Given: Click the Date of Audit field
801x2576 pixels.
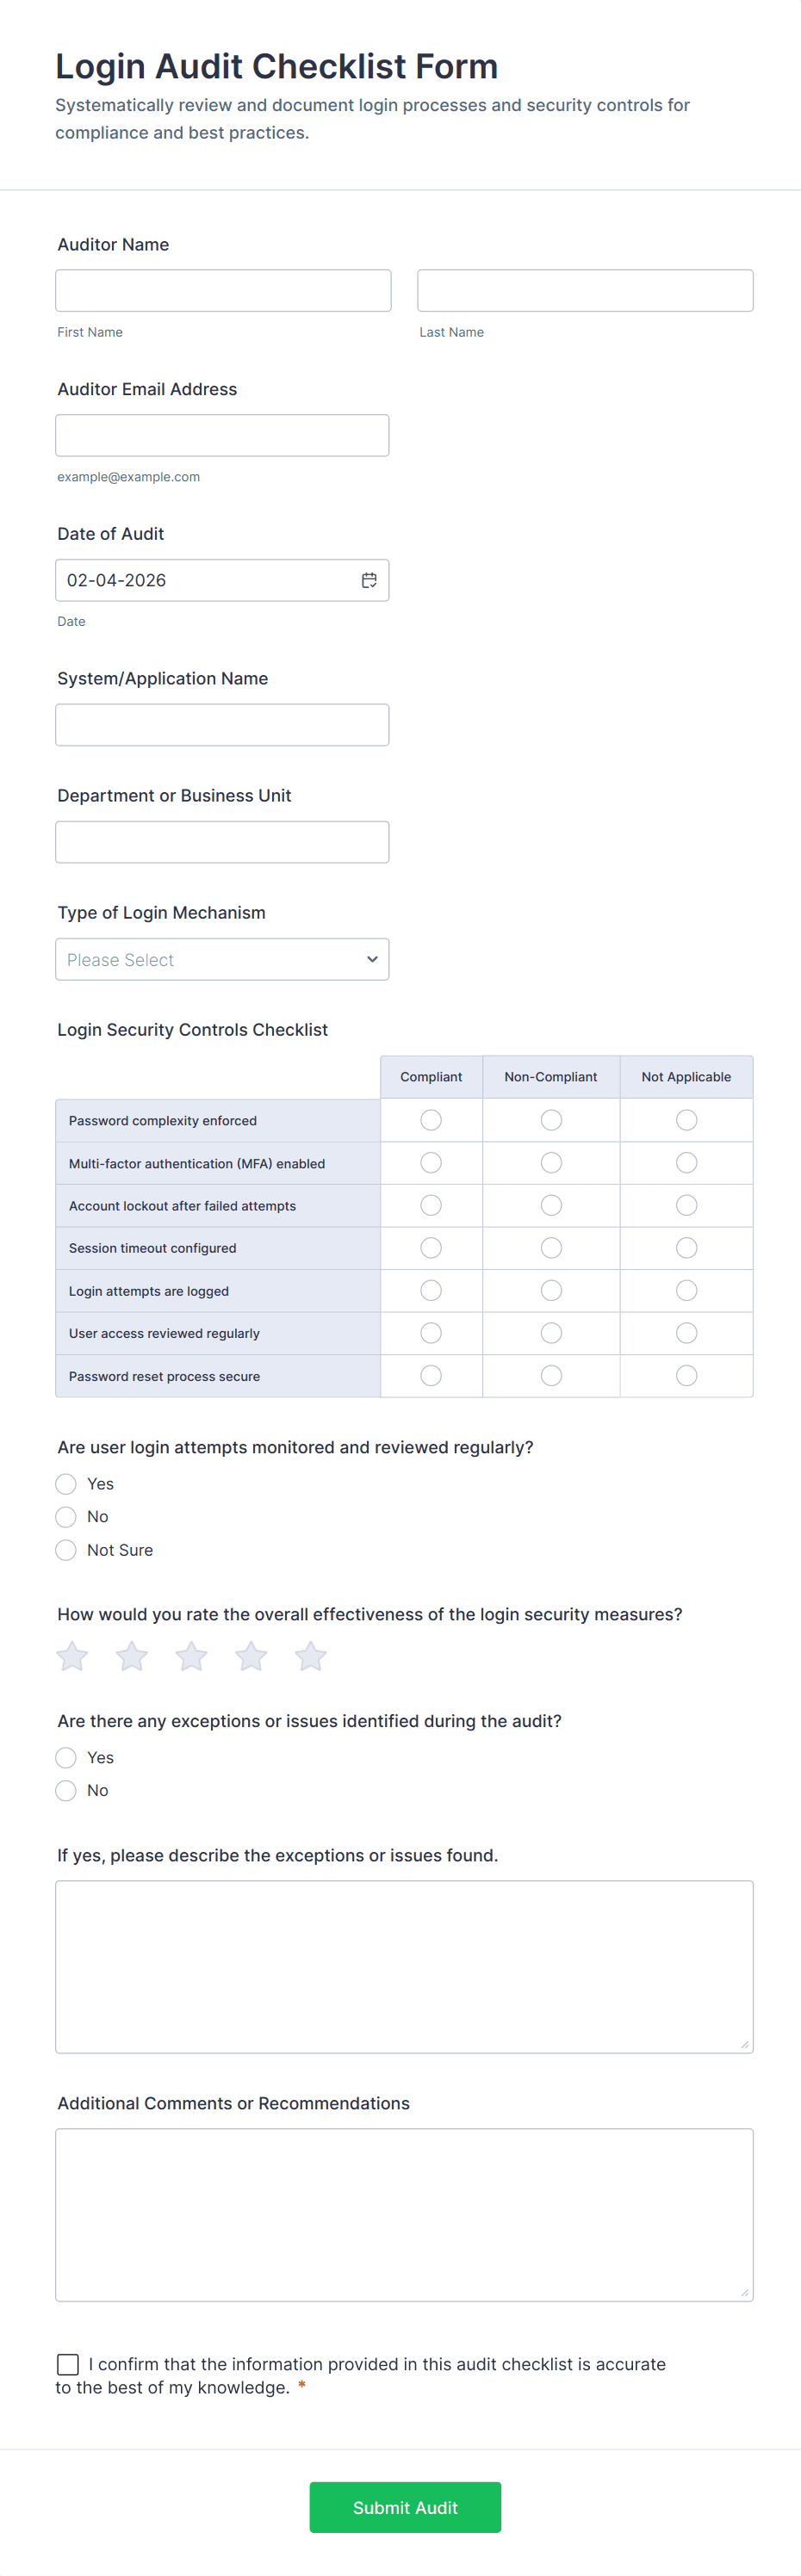Looking at the screenshot, I should click(205, 580).
